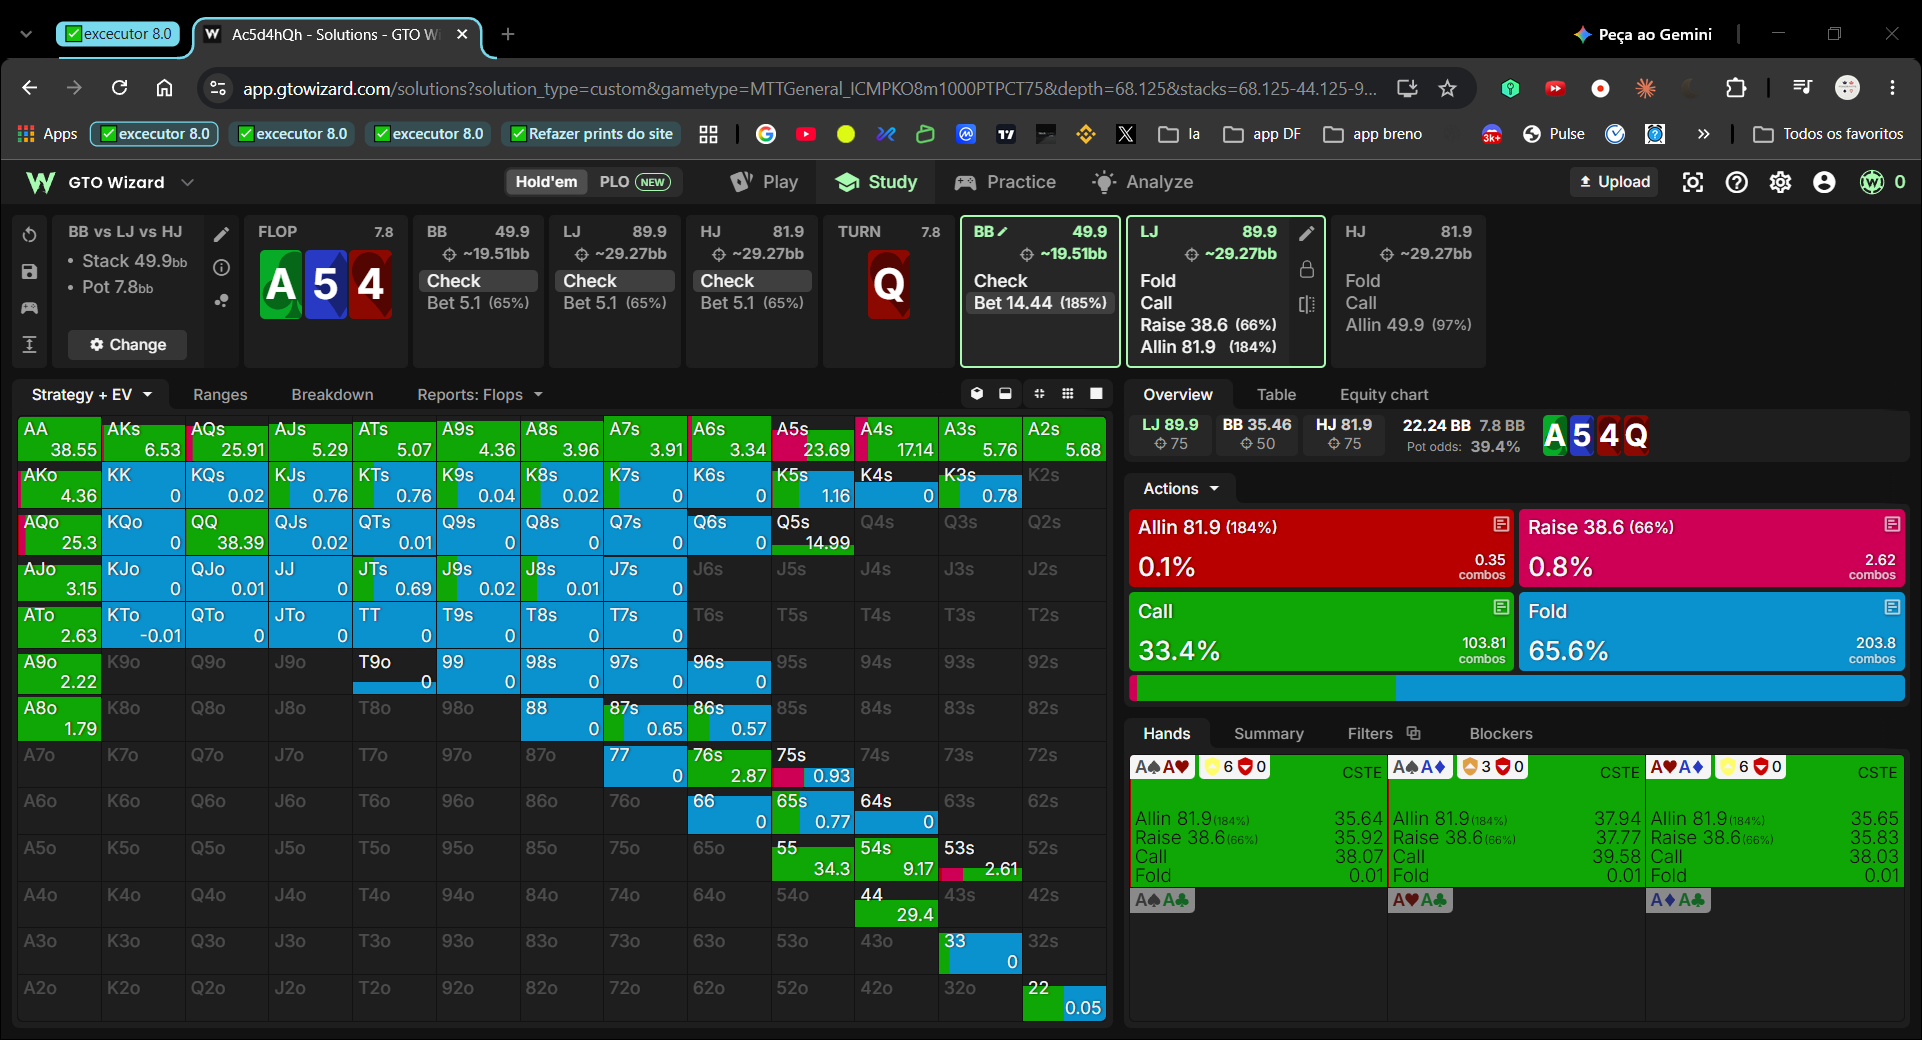Viewport: 1922px width, 1040px height.
Task: Open the Blockers tab
Action: click(x=1501, y=734)
